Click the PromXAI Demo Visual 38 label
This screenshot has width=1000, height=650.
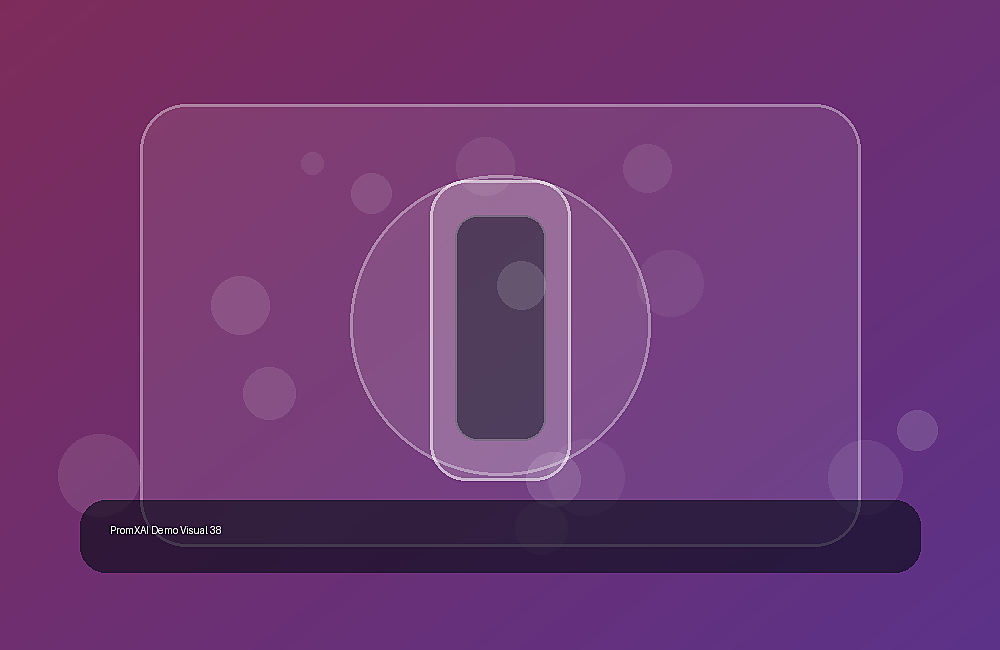(x=166, y=530)
